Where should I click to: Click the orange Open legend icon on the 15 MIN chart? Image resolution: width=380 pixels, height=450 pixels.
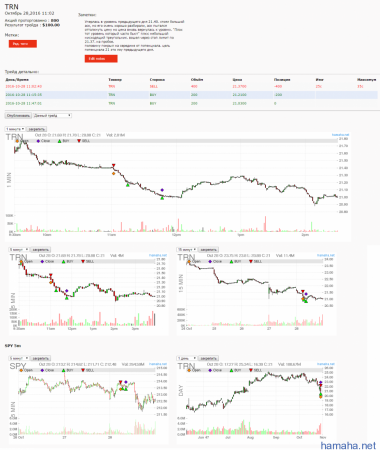point(189,261)
